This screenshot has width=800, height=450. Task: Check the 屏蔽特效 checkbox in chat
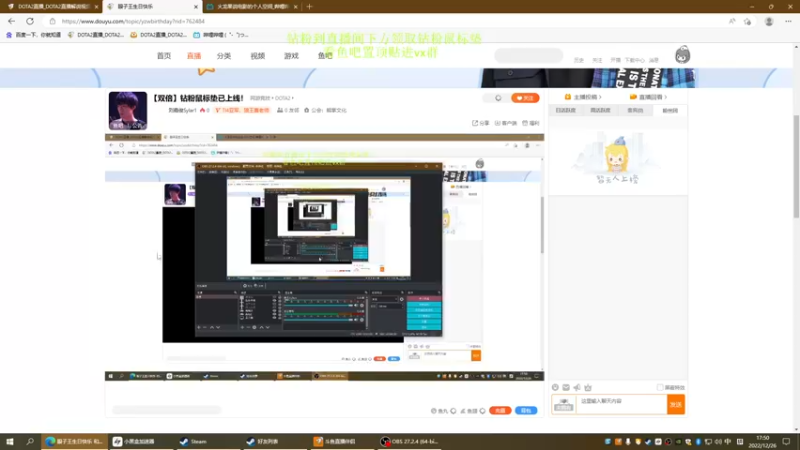click(x=660, y=388)
